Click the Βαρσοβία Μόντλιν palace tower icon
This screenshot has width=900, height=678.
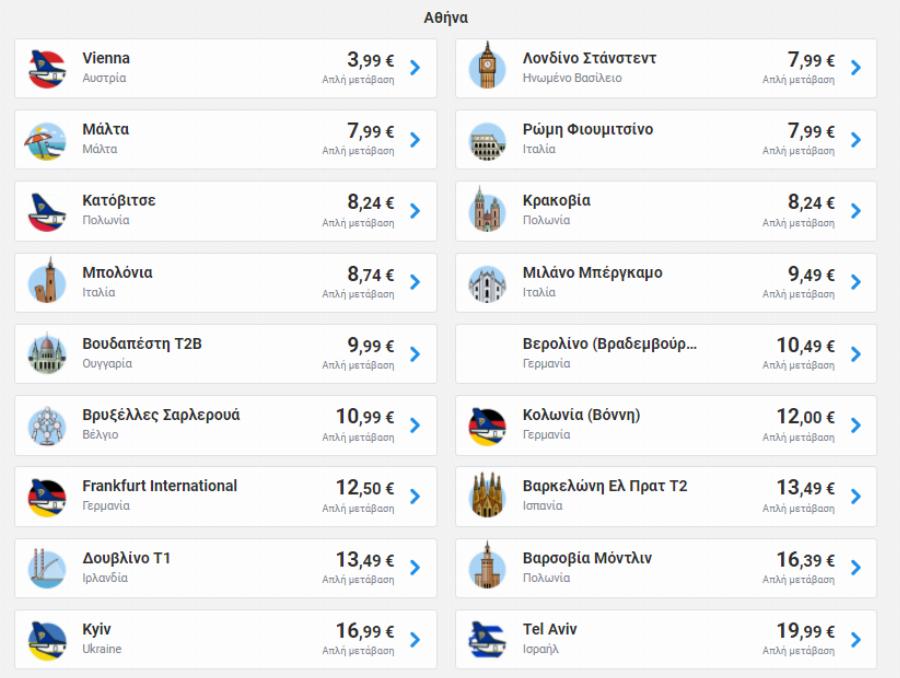487,568
